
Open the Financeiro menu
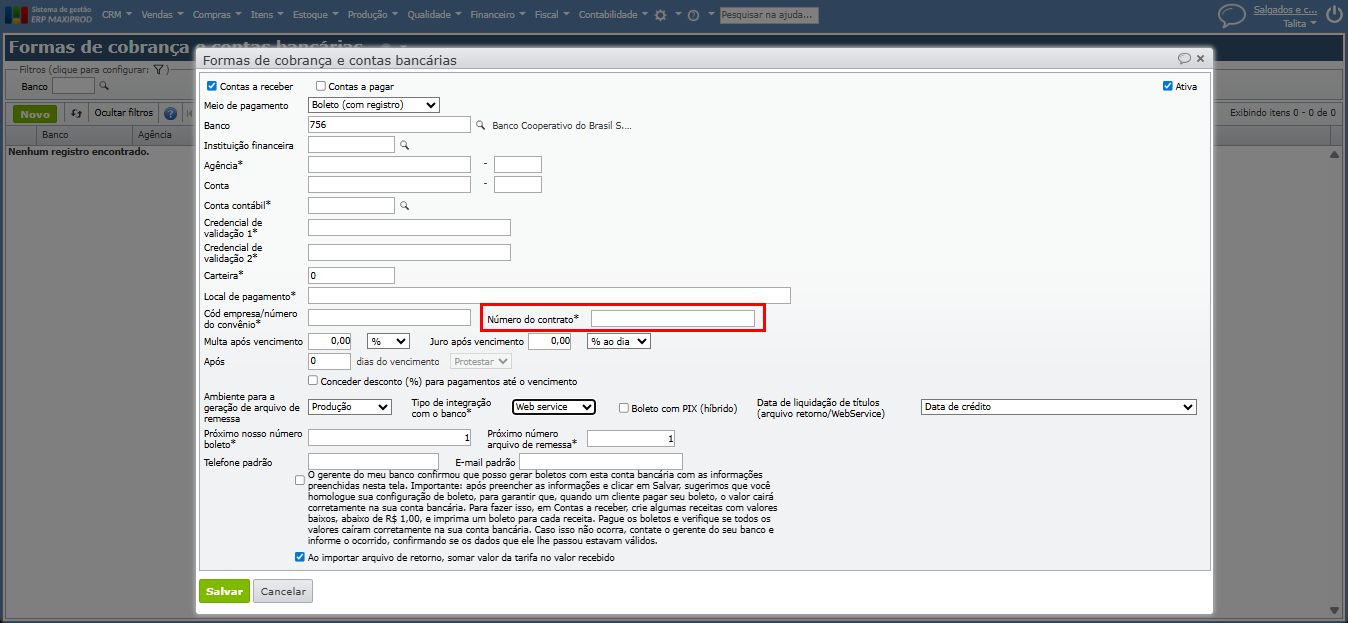click(x=498, y=15)
